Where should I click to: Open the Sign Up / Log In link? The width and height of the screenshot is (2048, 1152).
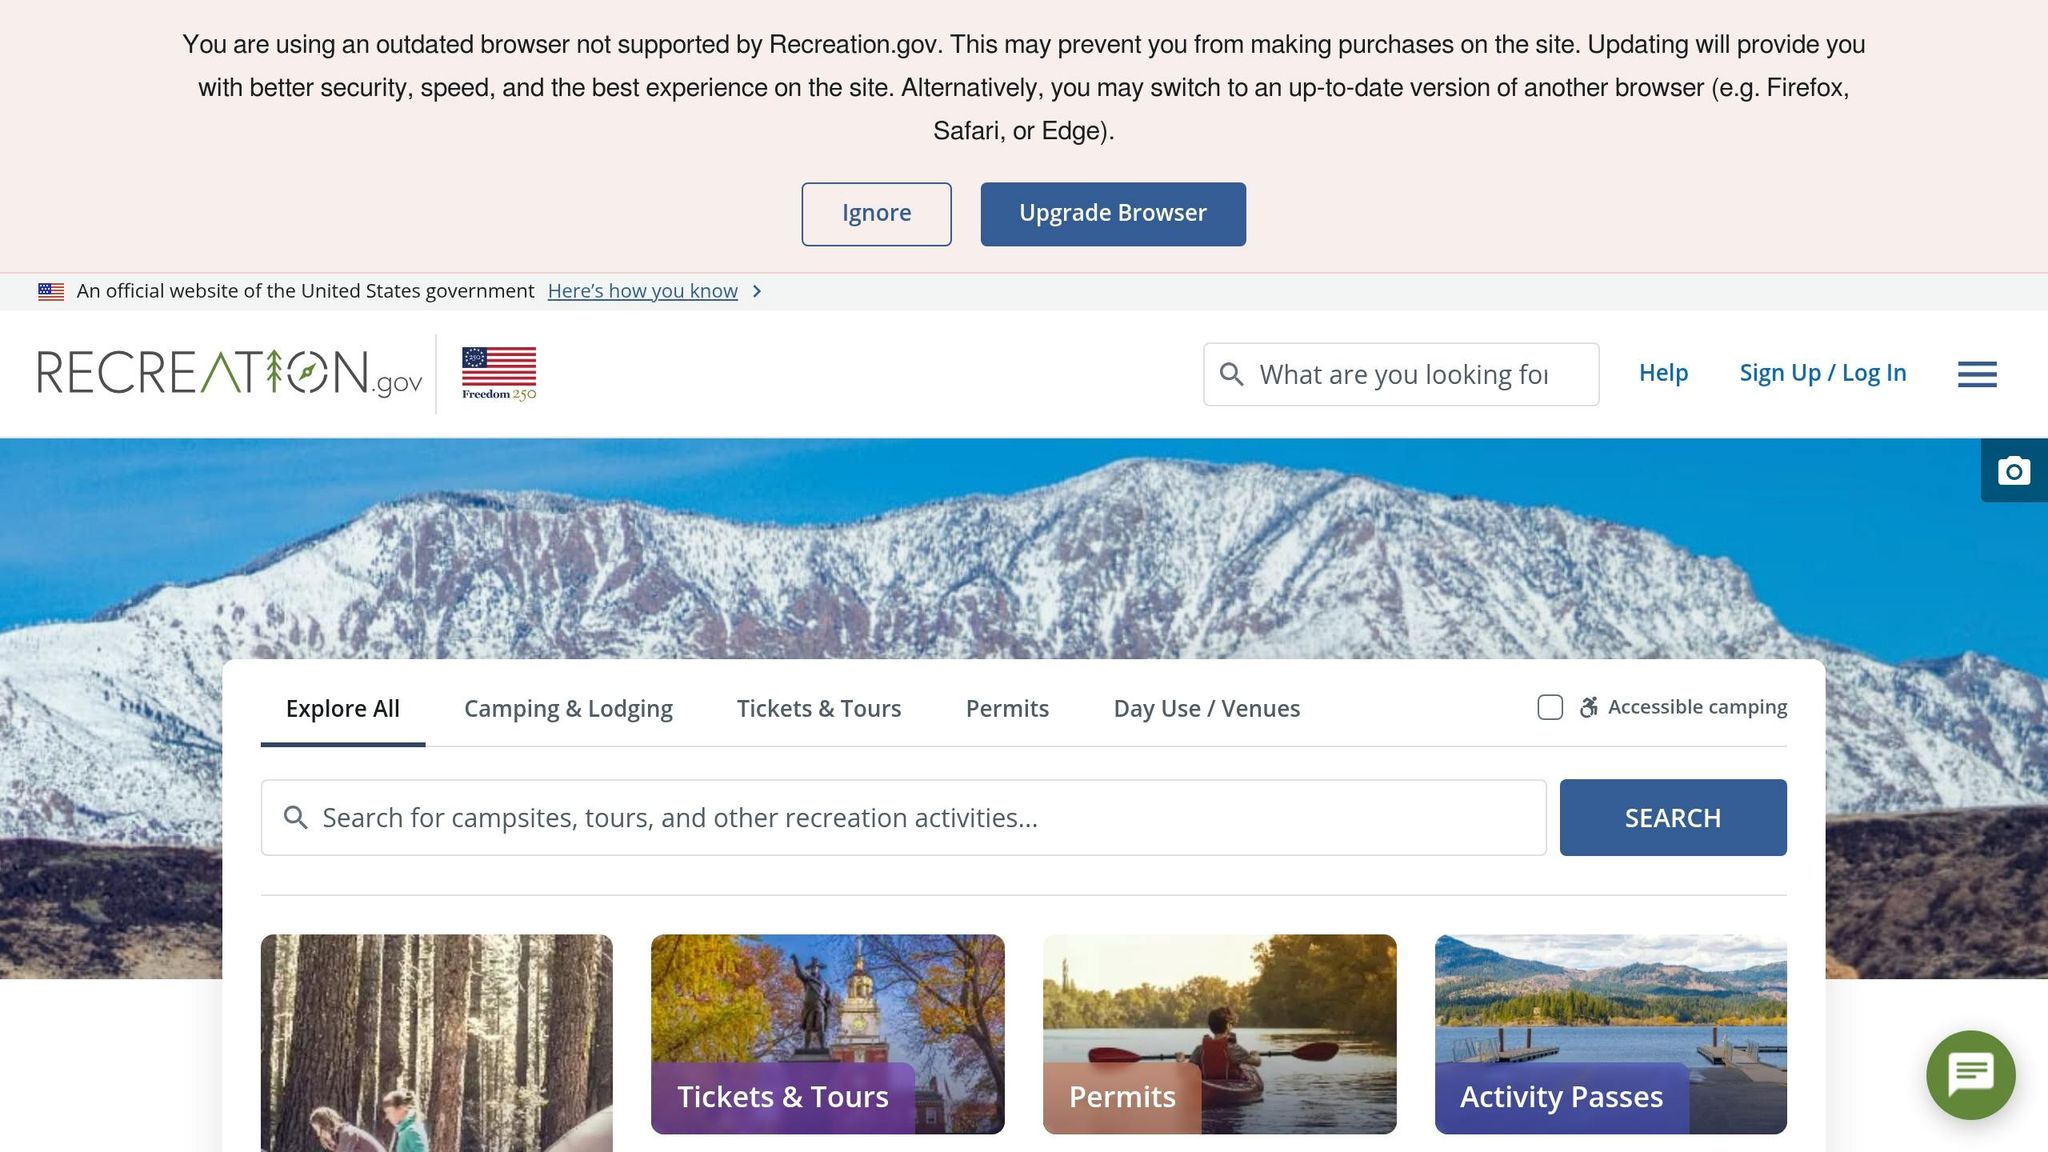click(1822, 373)
